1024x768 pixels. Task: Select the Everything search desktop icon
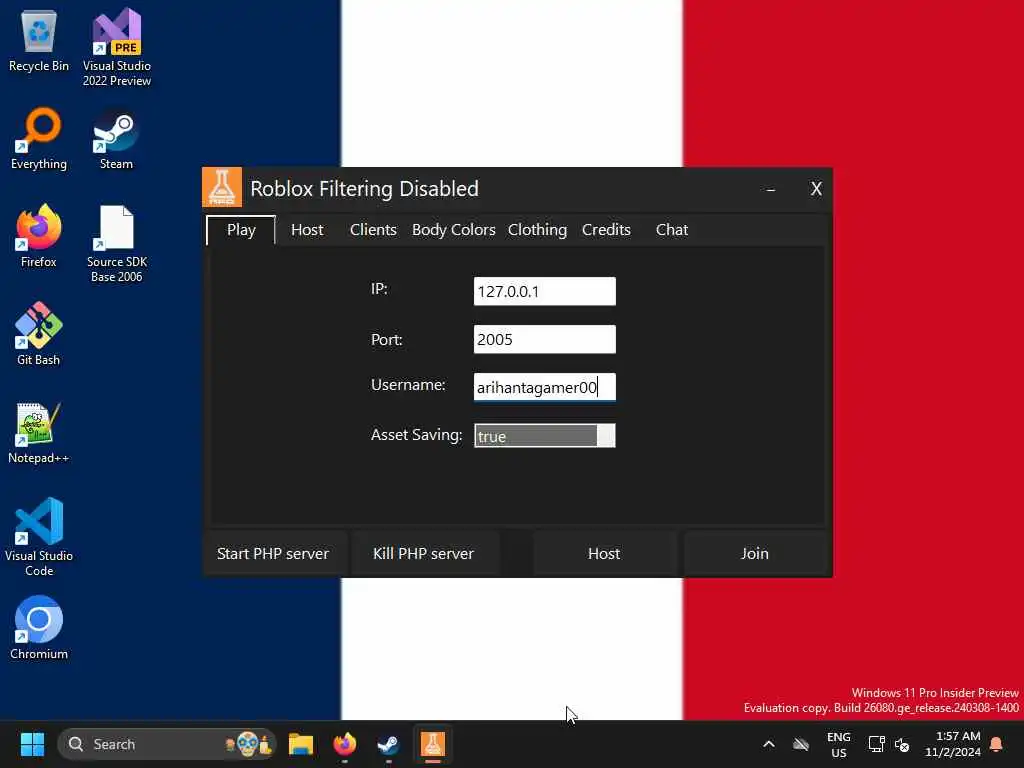[39, 139]
